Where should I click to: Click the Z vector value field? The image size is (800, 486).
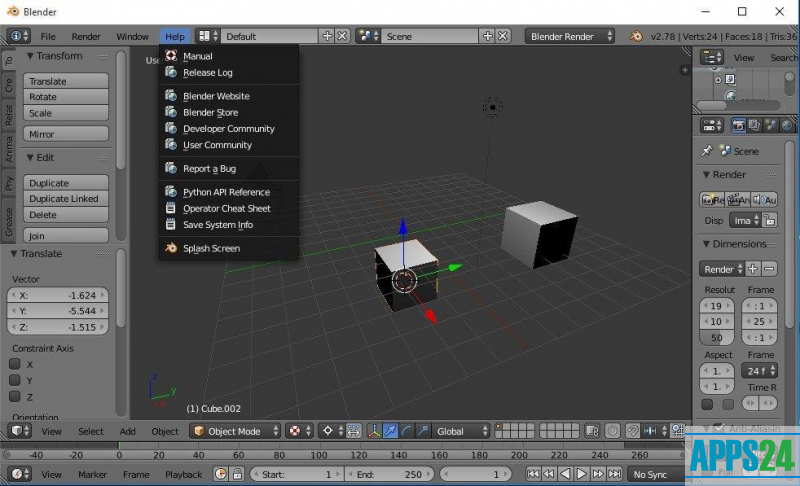[58, 327]
